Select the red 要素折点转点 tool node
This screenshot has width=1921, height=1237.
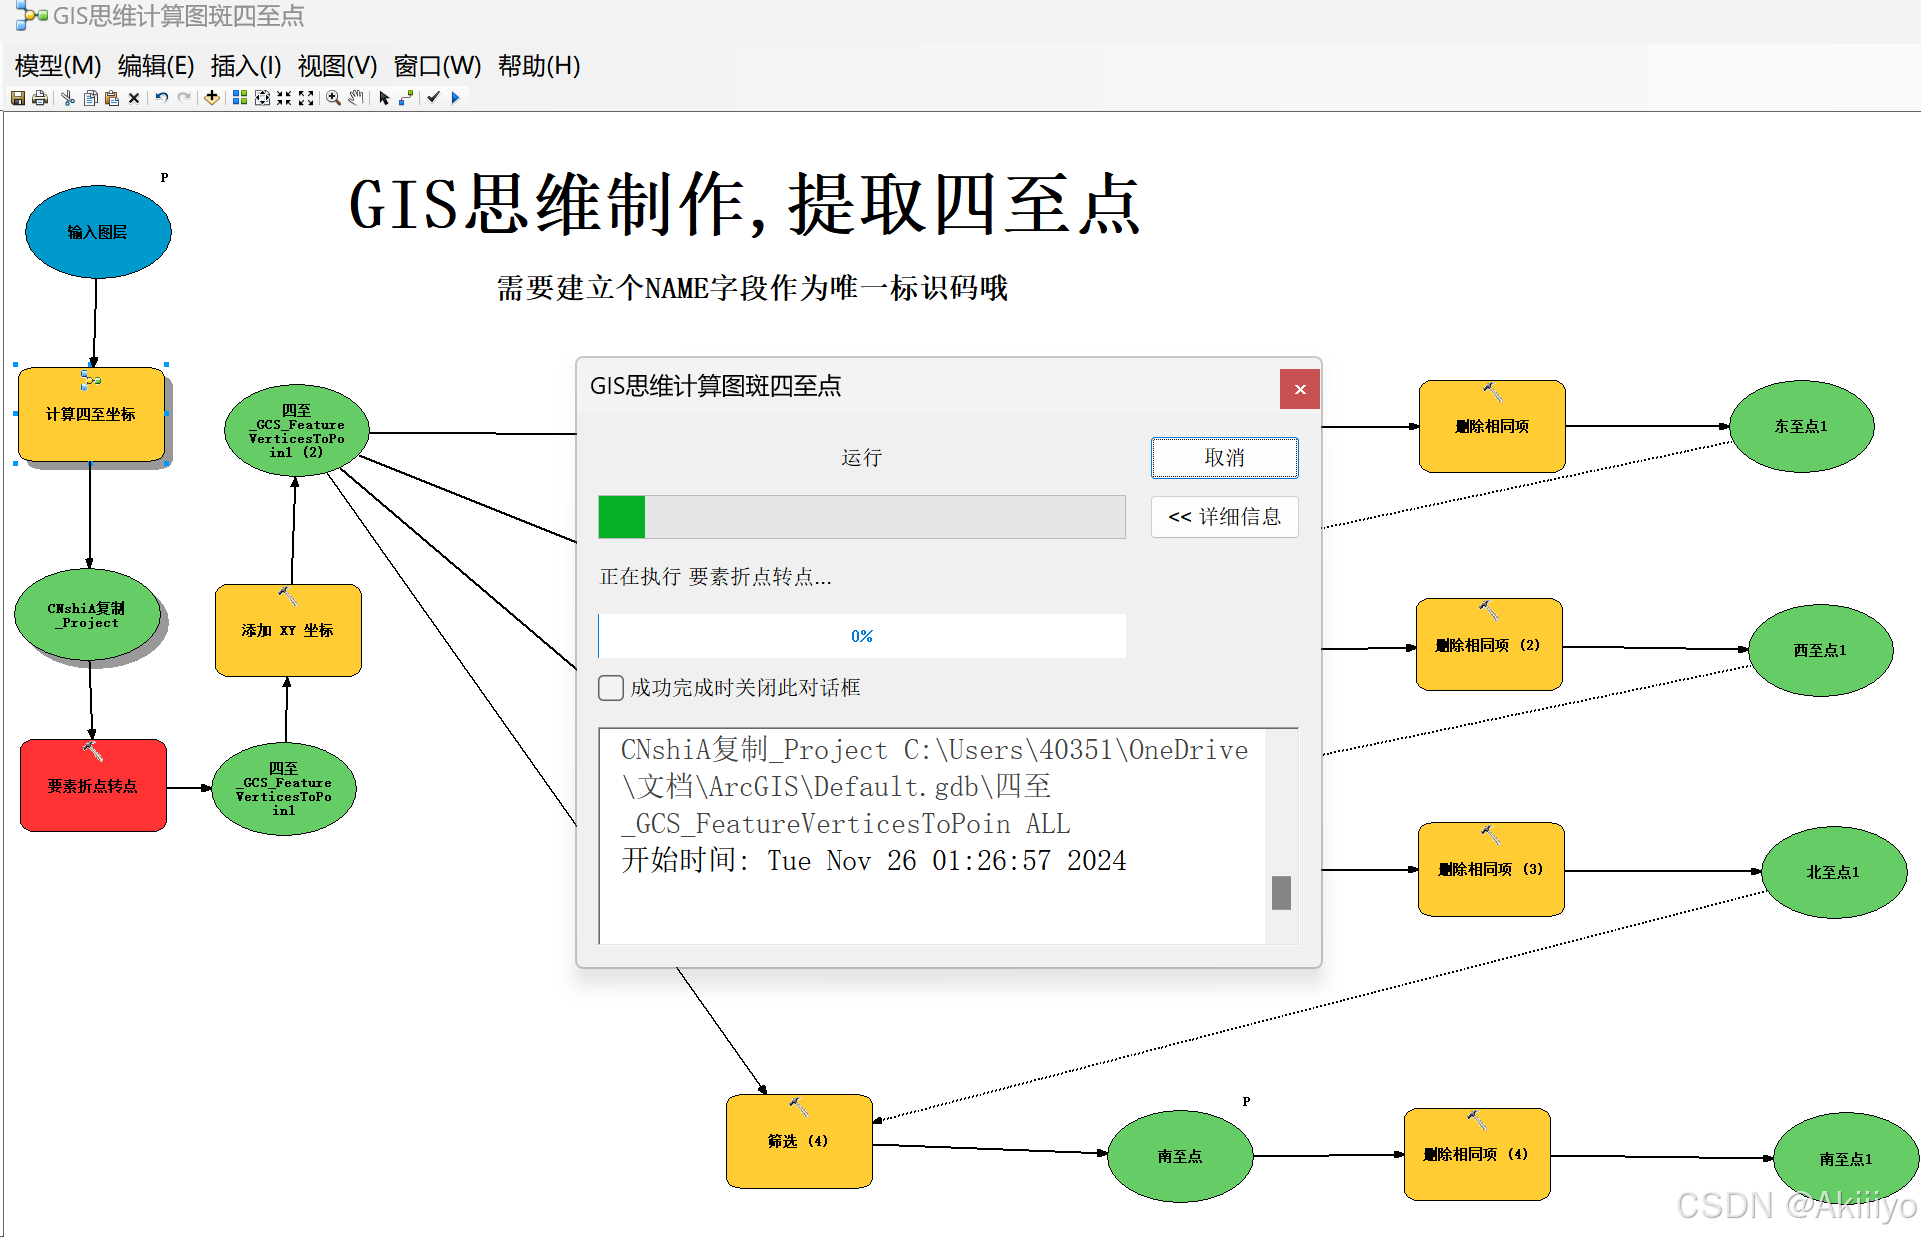click(93, 786)
